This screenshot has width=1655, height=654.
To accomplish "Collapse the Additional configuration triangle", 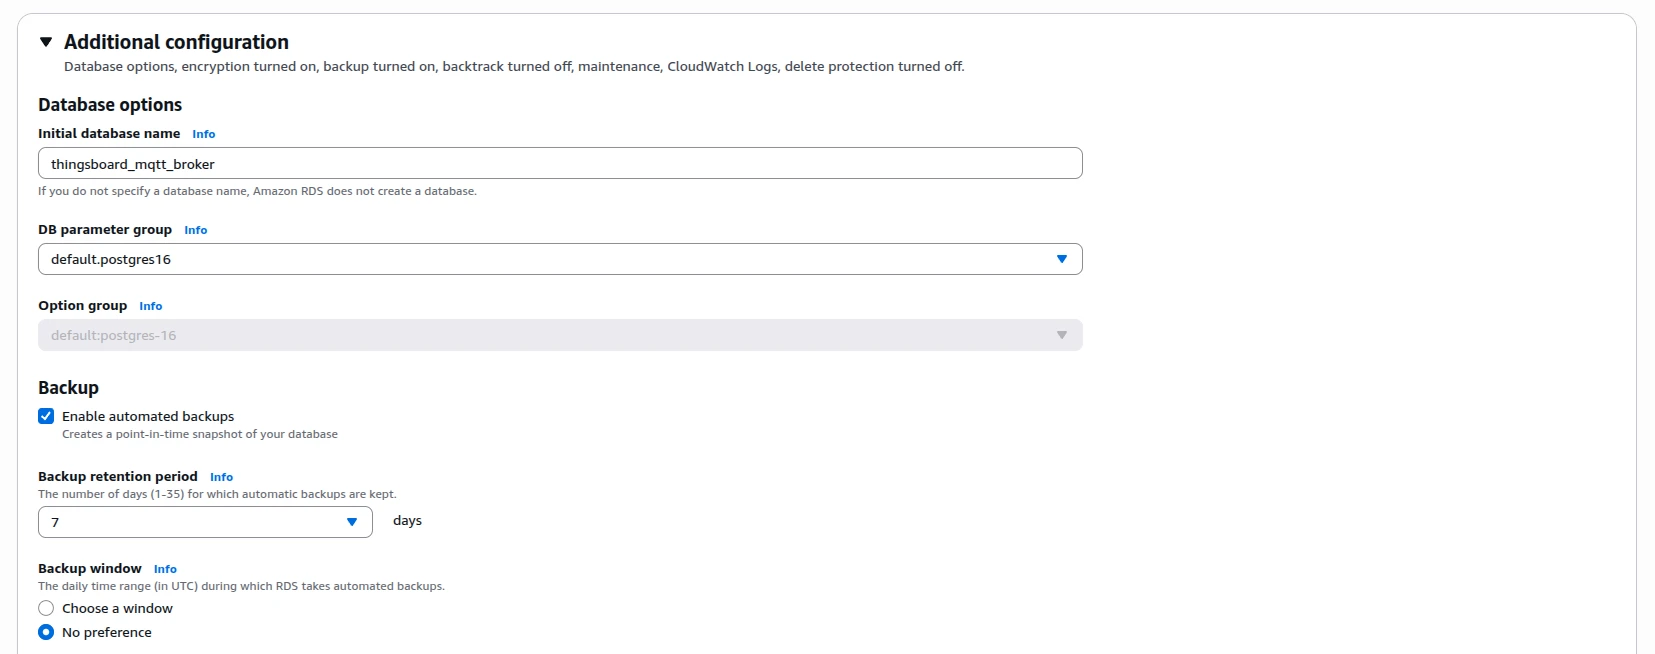I will 46,42.
